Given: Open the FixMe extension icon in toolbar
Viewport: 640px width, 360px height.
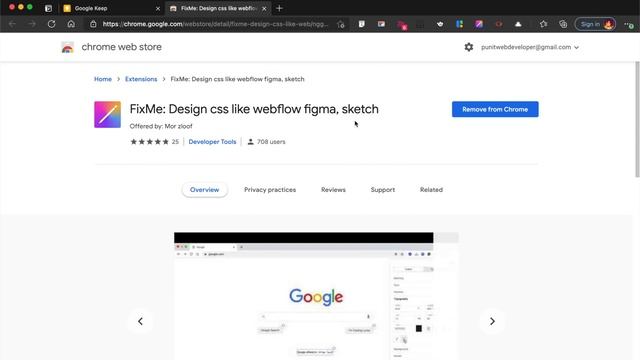Looking at the screenshot, I should coord(479,24).
